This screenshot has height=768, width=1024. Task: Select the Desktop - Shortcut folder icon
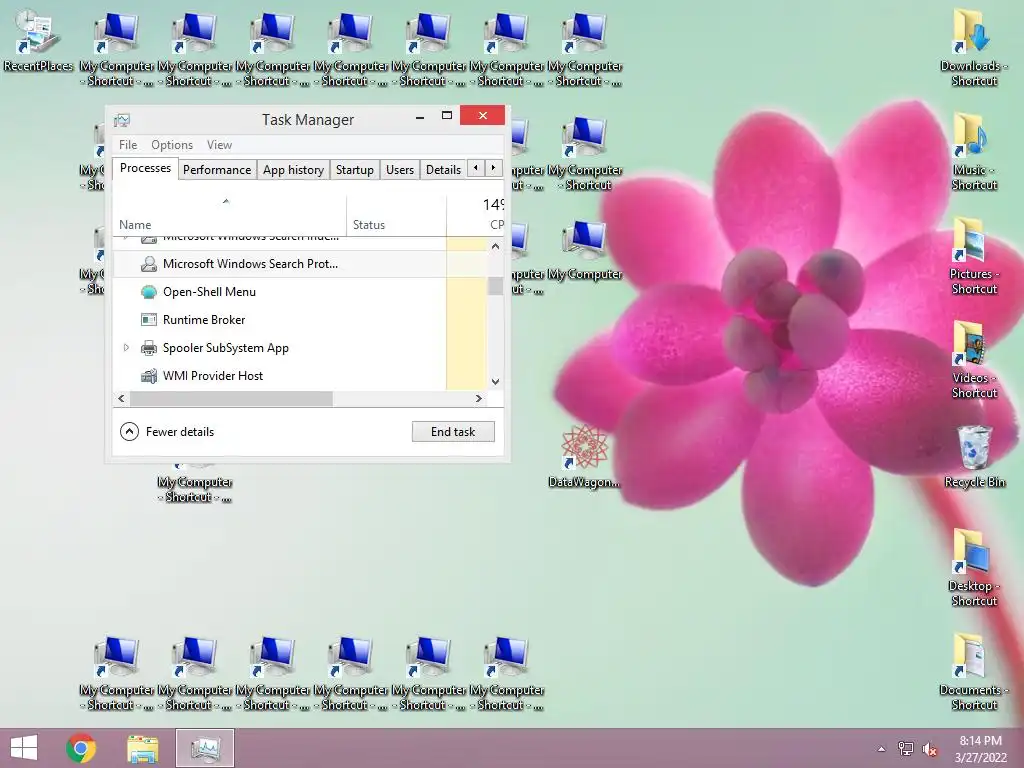point(974,567)
